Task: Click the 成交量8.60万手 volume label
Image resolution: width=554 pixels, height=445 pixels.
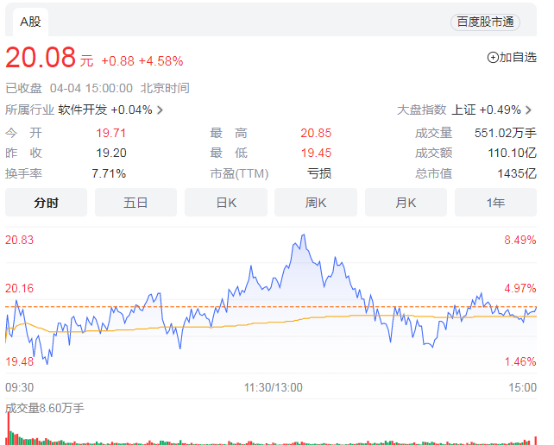Action: [x=45, y=408]
